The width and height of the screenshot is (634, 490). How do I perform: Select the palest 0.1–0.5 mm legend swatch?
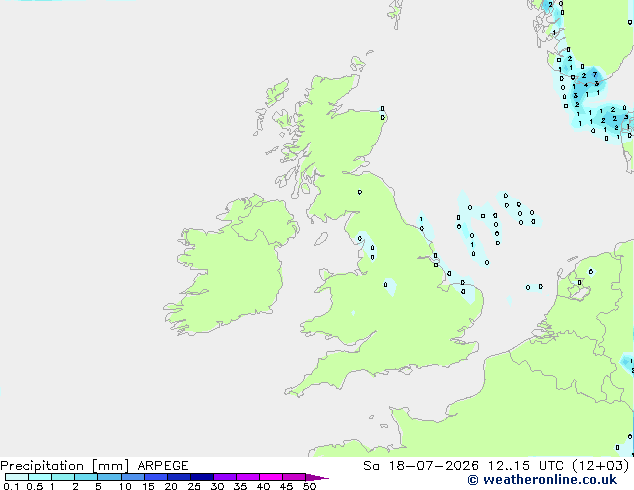[x=17, y=477]
